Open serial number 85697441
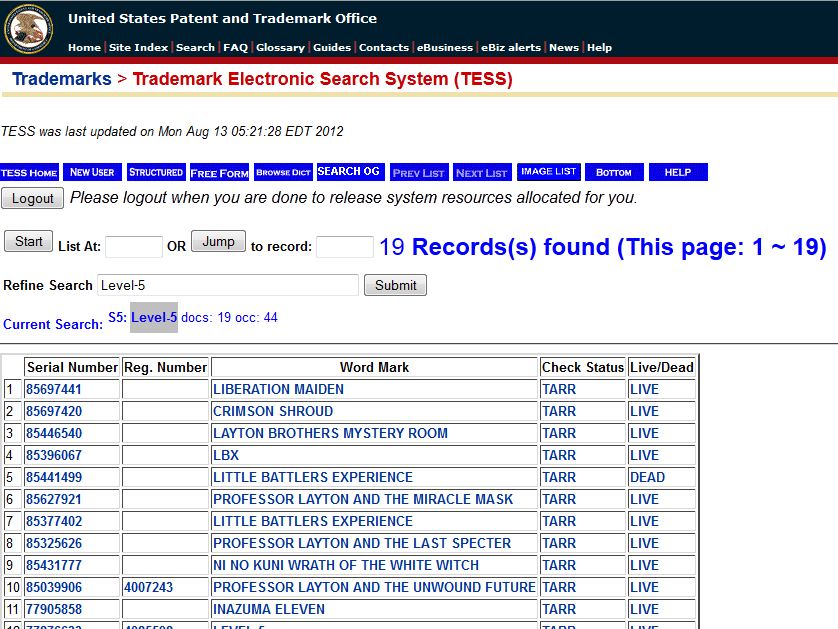838x629 pixels. point(54,389)
